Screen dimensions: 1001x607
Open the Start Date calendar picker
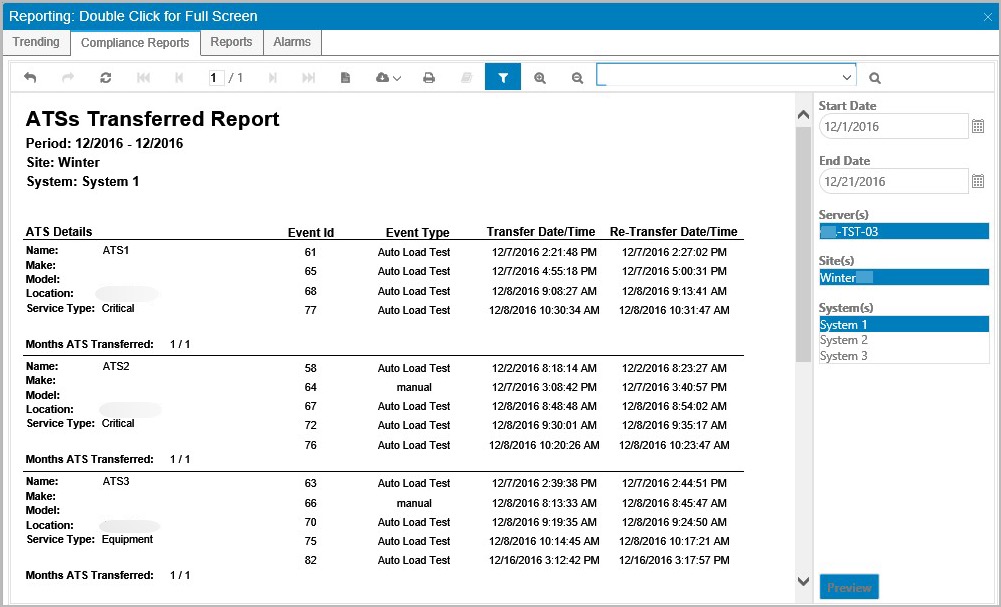click(978, 127)
